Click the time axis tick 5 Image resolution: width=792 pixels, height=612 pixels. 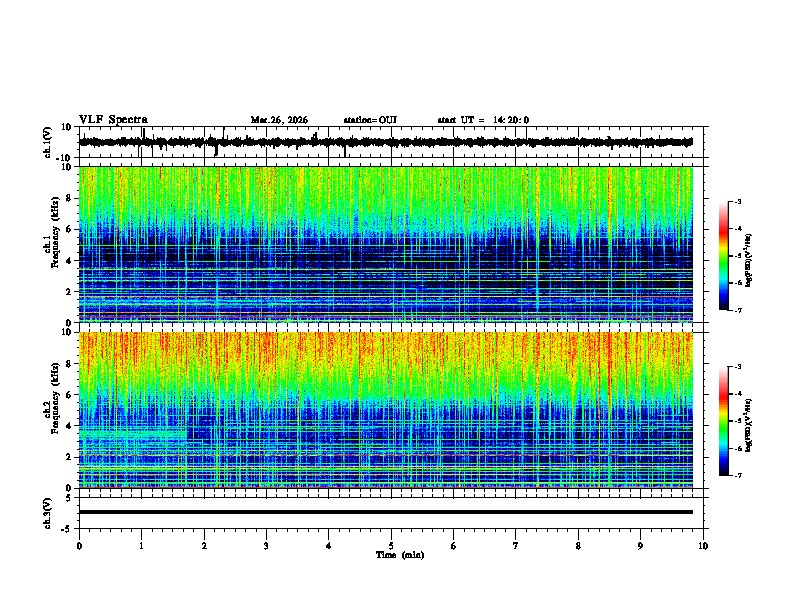coord(391,546)
